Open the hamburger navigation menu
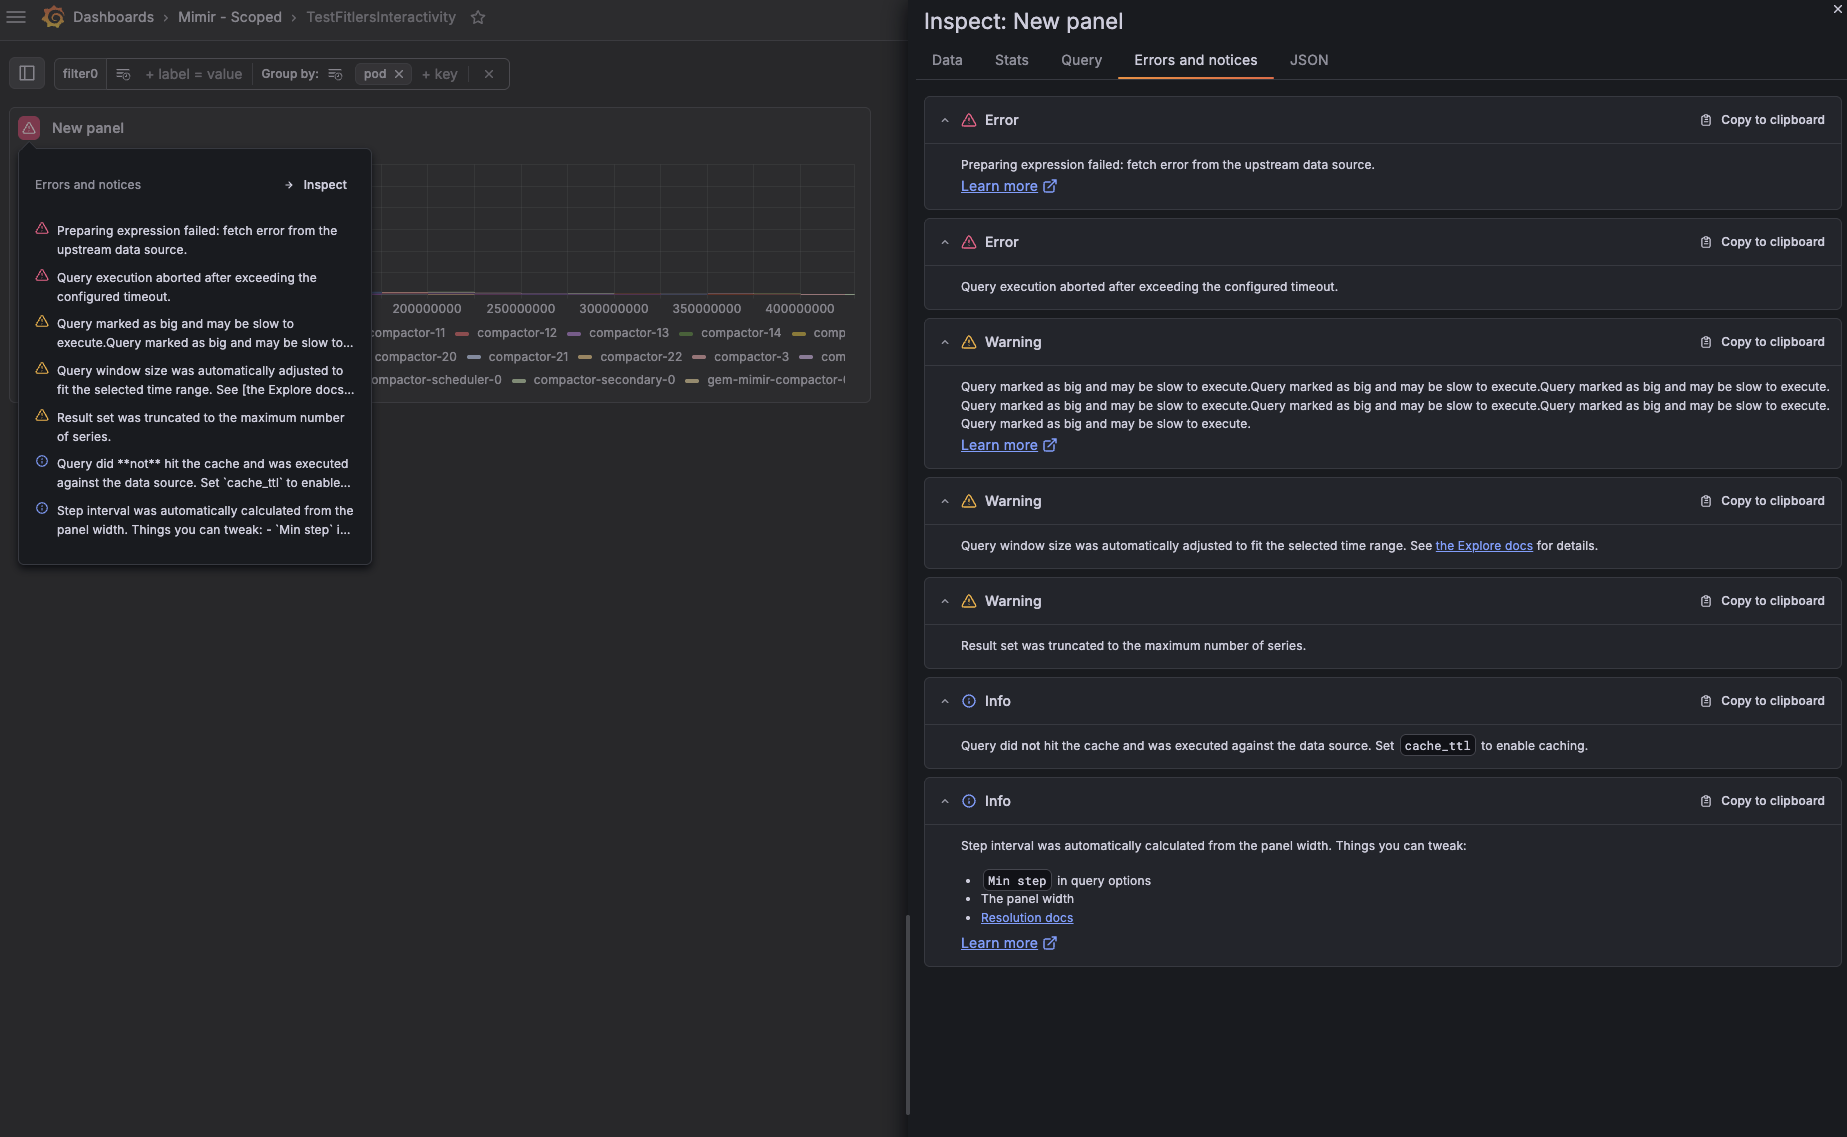Image resolution: width=1847 pixels, height=1137 pixels. coord(16,17)
